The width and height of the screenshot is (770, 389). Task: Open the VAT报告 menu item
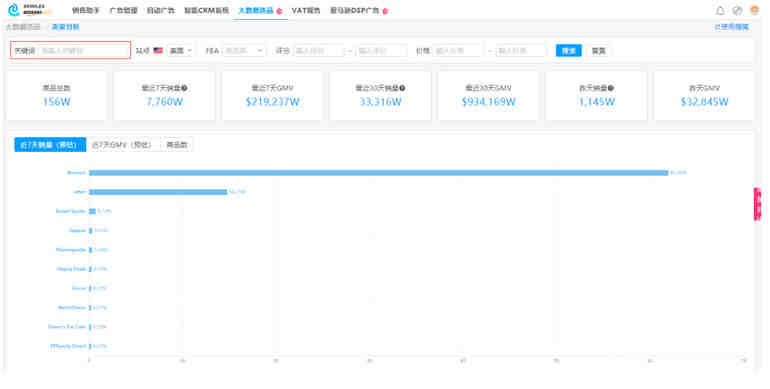point(306,10)
